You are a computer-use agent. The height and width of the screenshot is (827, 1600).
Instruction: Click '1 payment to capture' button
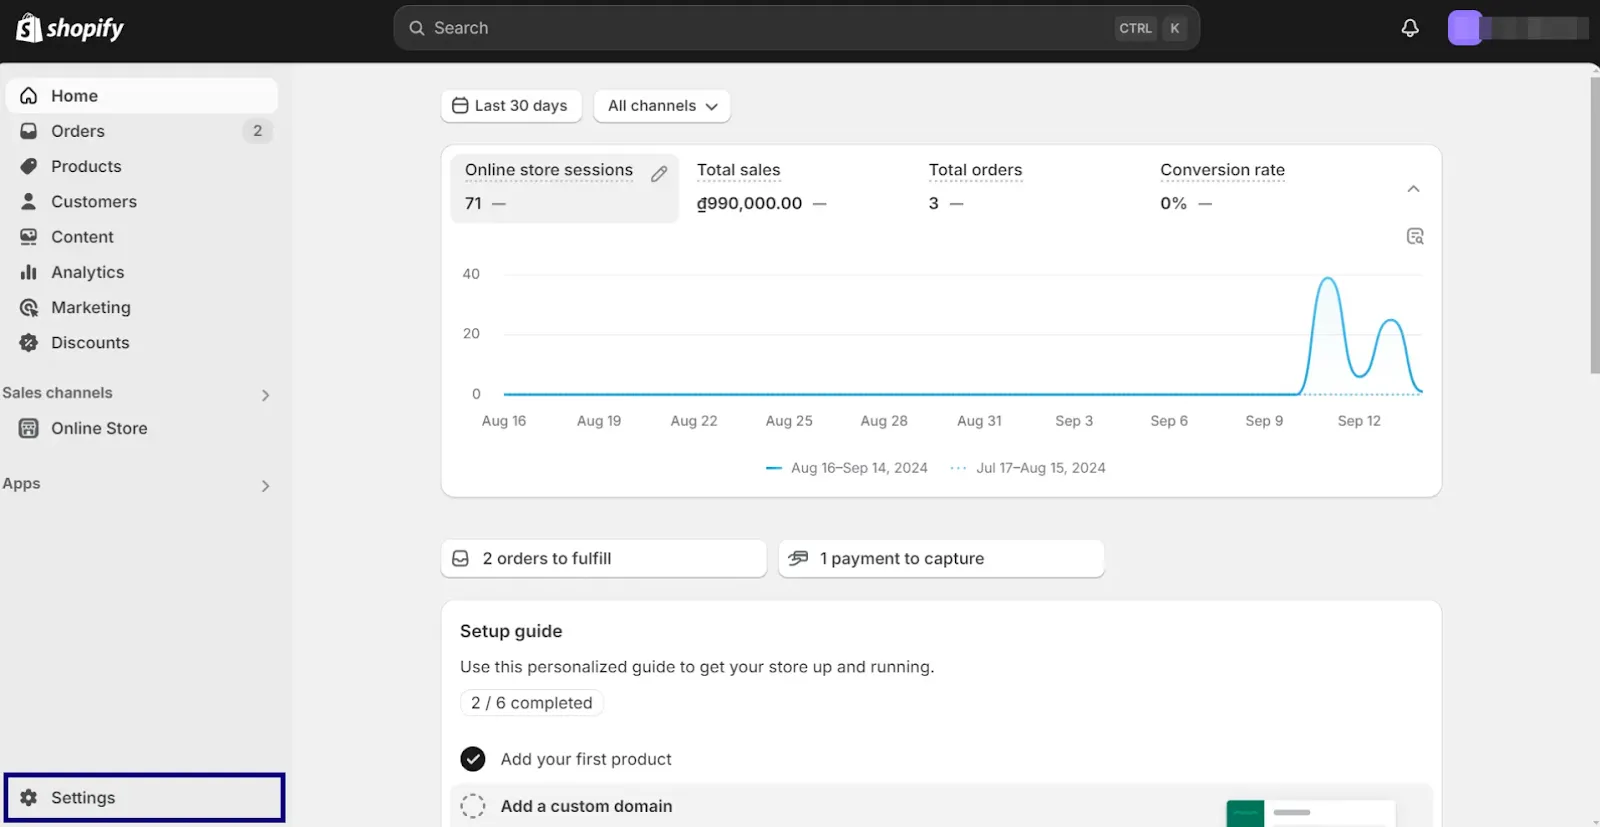pyautogui.click(x=941, y=558)
